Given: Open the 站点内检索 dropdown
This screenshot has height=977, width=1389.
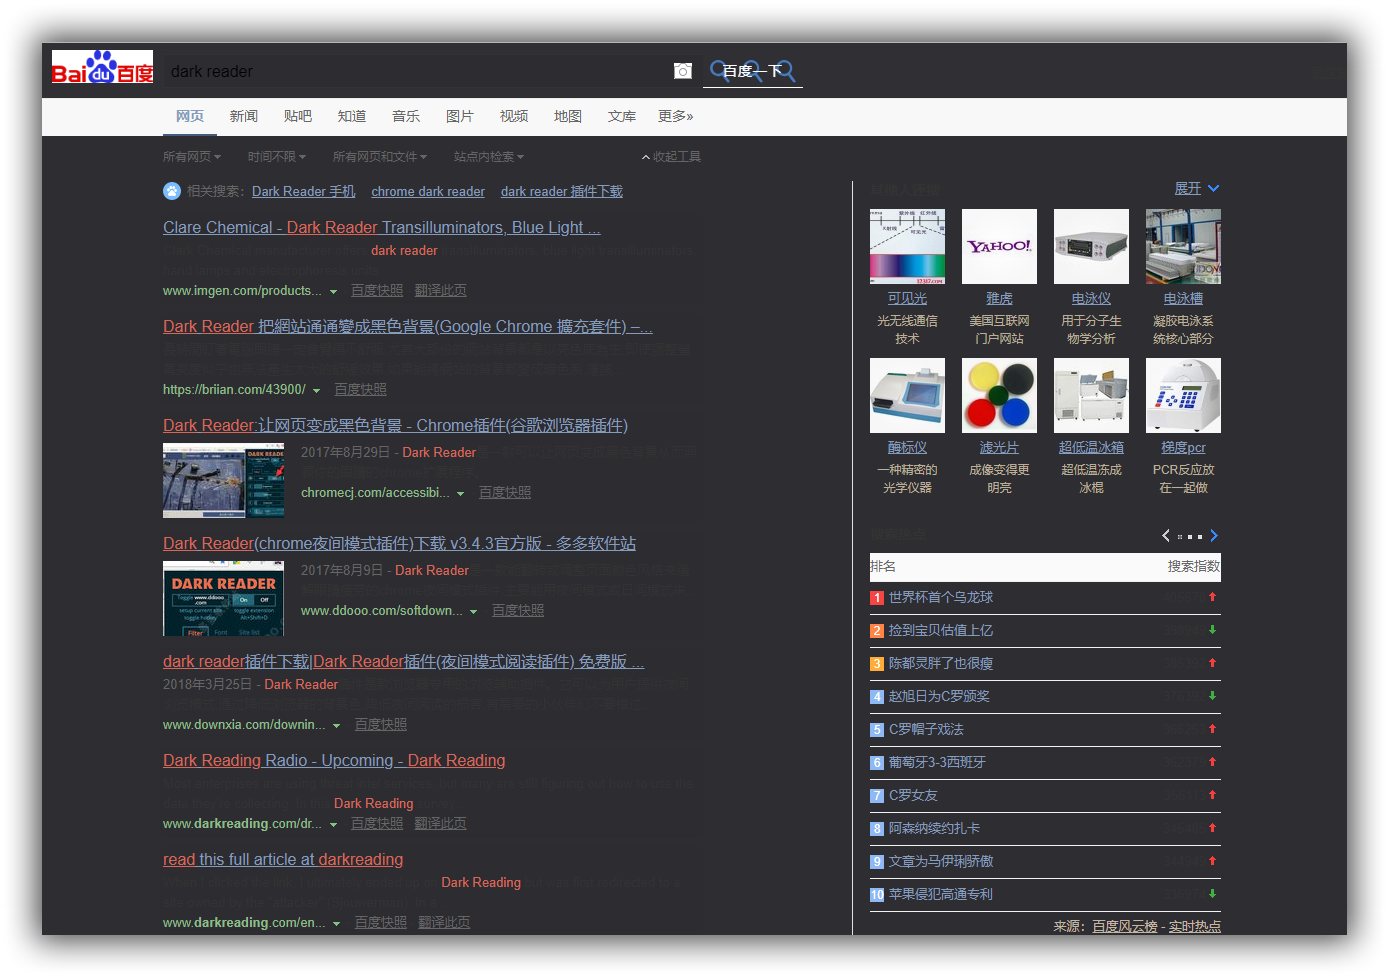Looking at the screenshot, I should click(489, 157).
